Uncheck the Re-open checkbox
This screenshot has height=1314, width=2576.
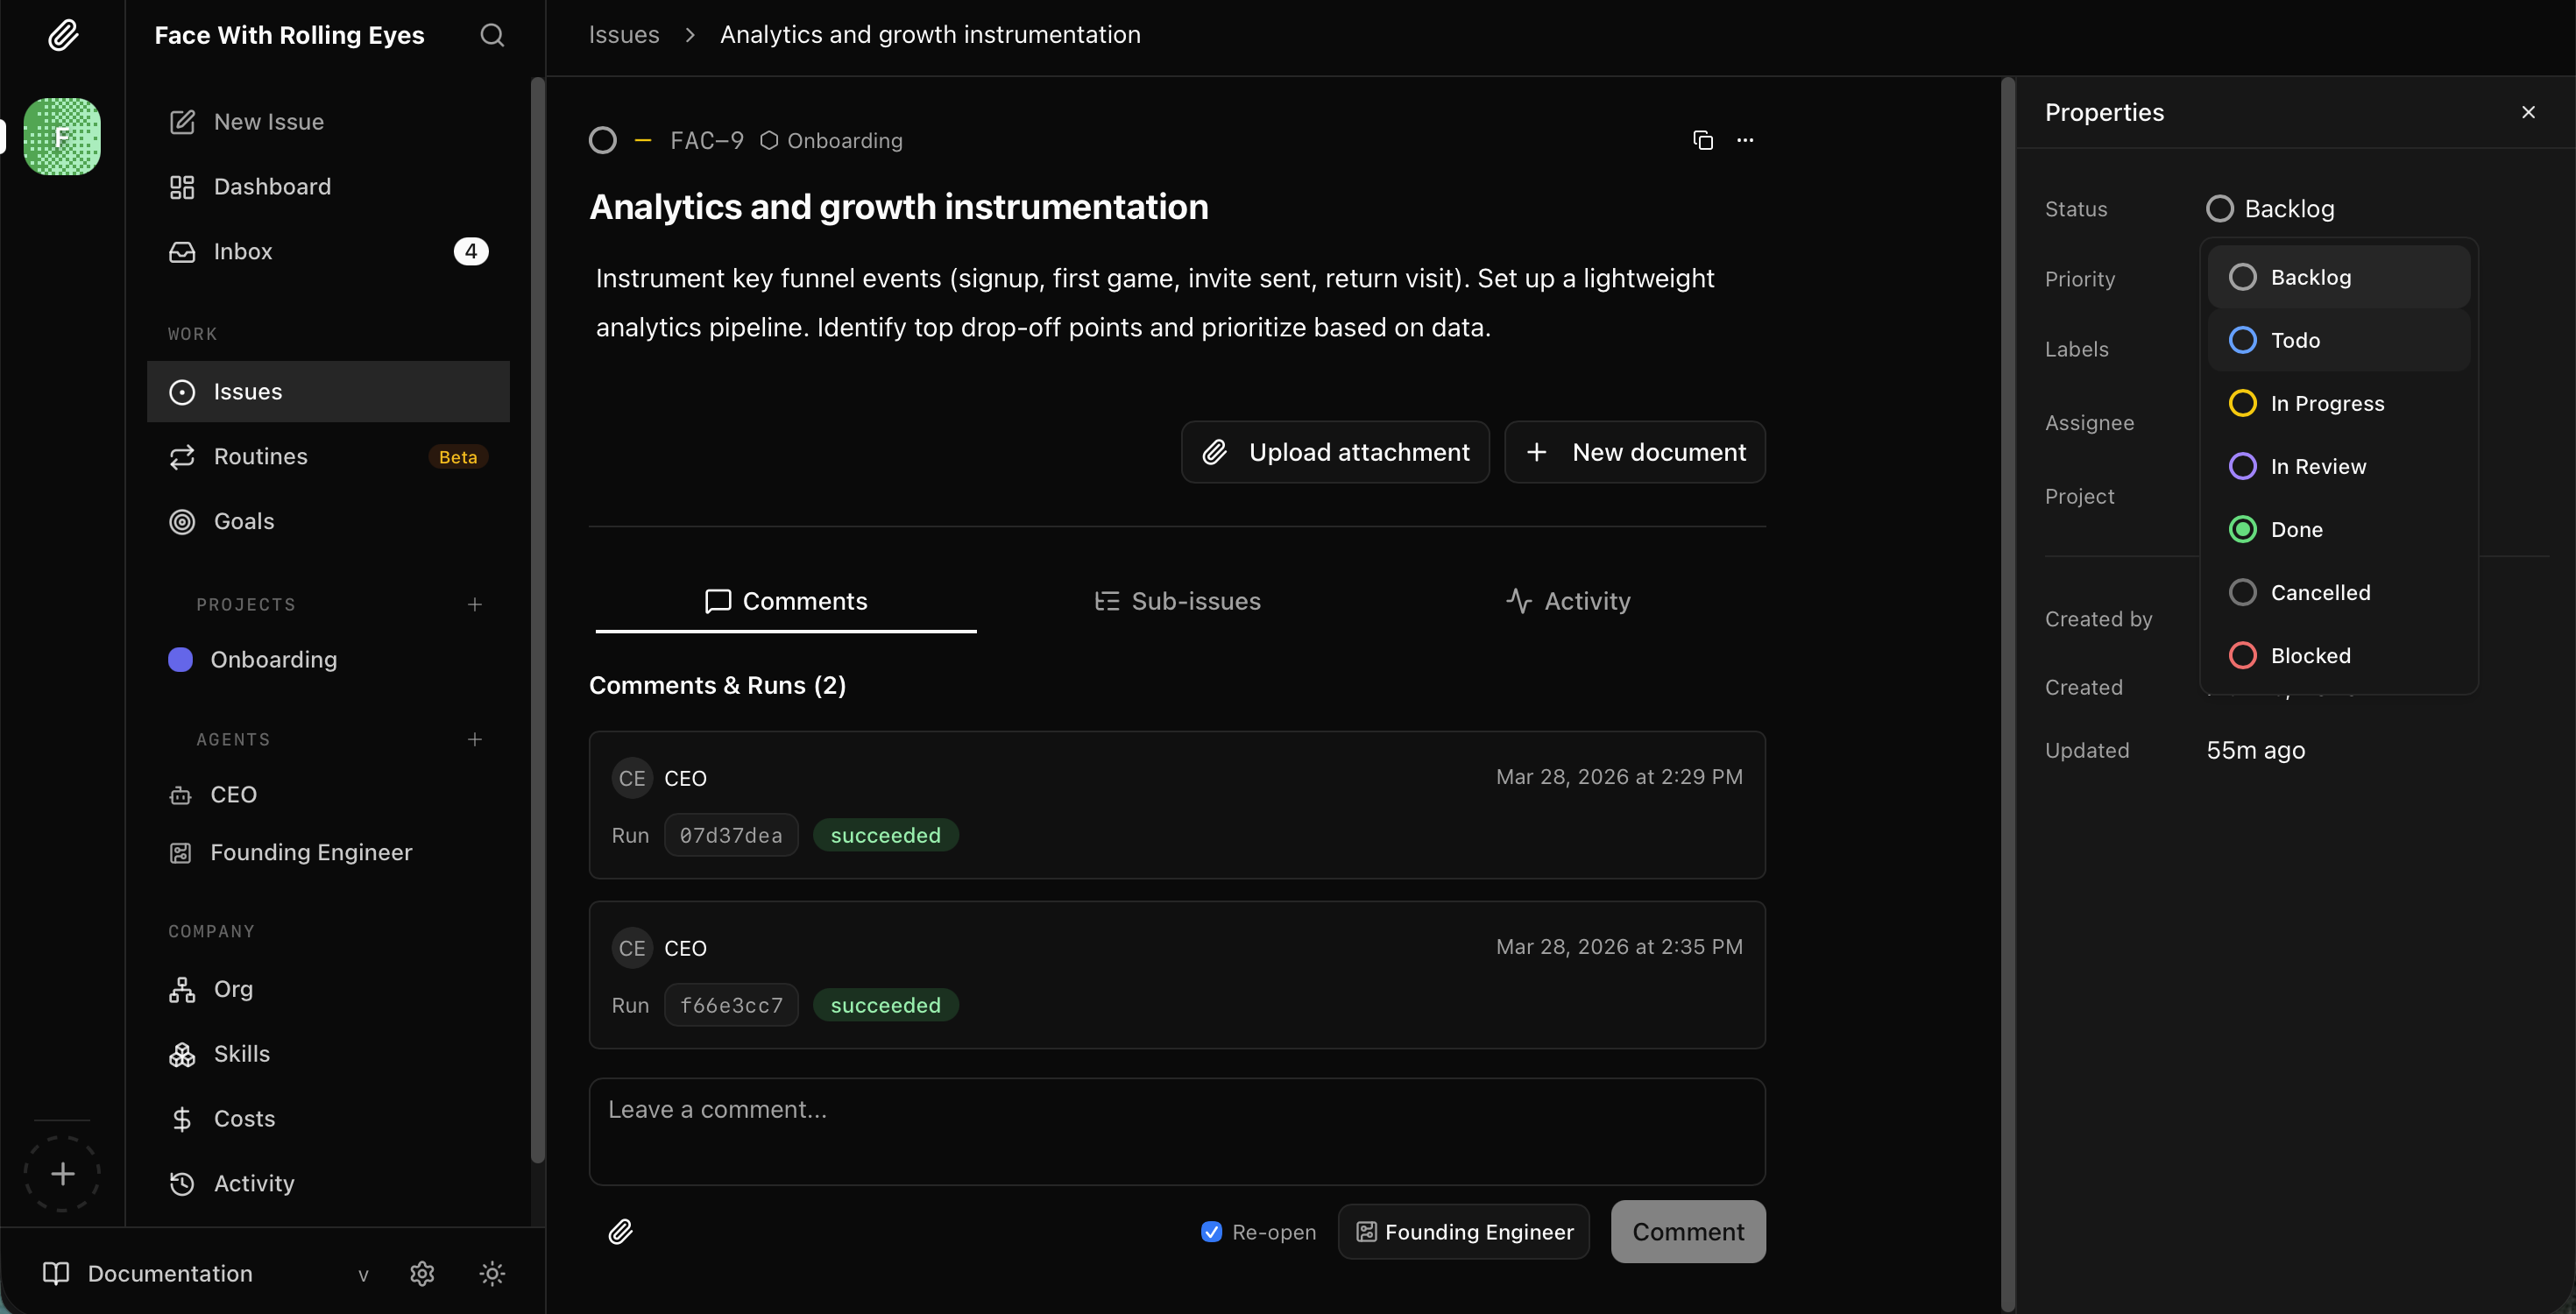click(x=1211, y=1232)
